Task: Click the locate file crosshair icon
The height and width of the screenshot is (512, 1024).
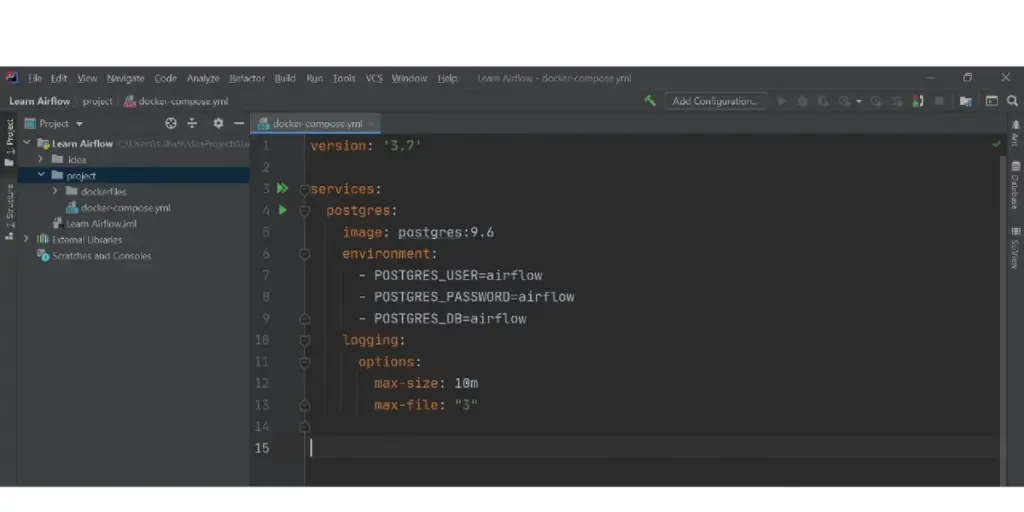Action: [171, 124]
